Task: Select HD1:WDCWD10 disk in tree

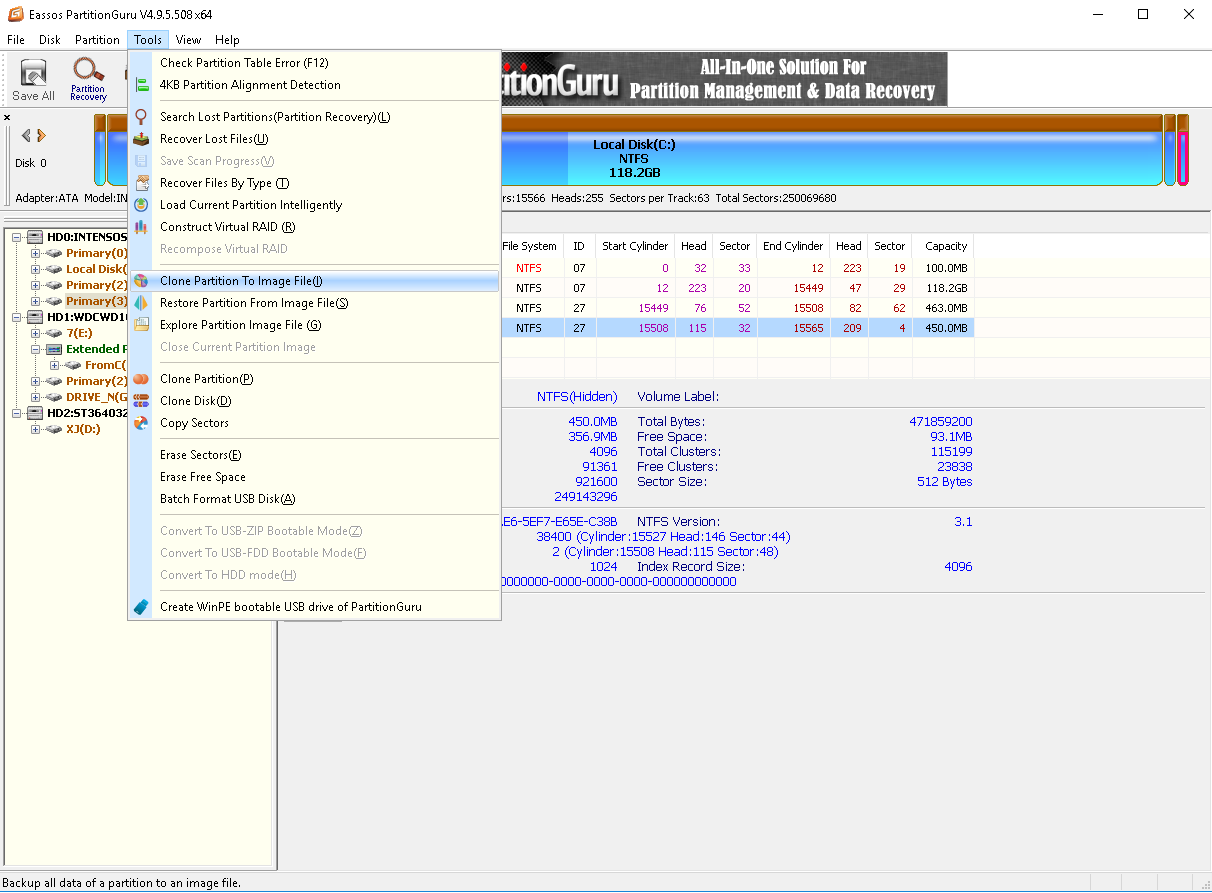Action: pos(87,317)
